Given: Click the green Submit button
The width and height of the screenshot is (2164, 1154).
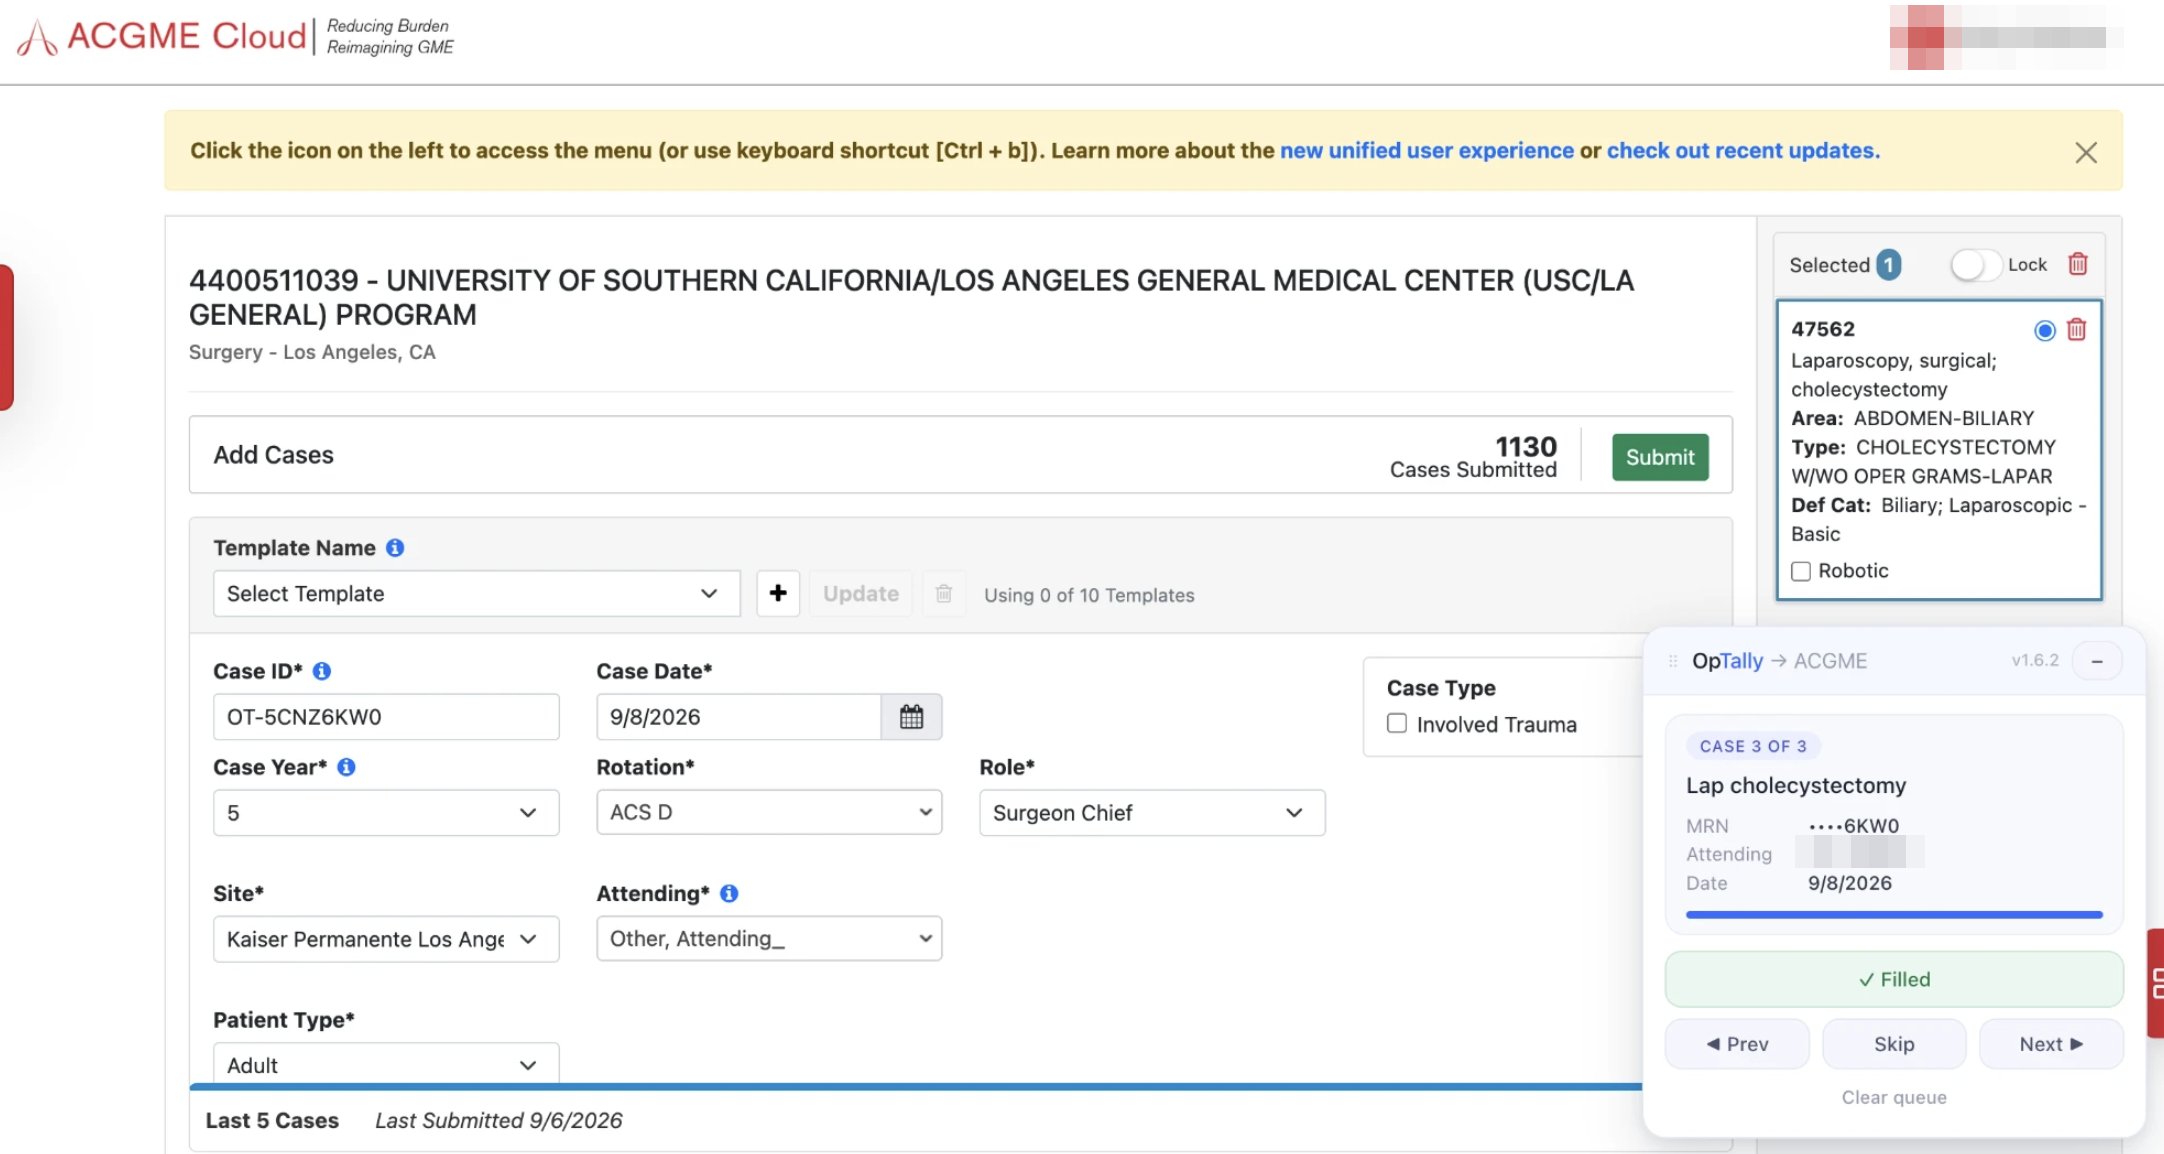Looking at the screenshot, I should tap(1660, 457).
